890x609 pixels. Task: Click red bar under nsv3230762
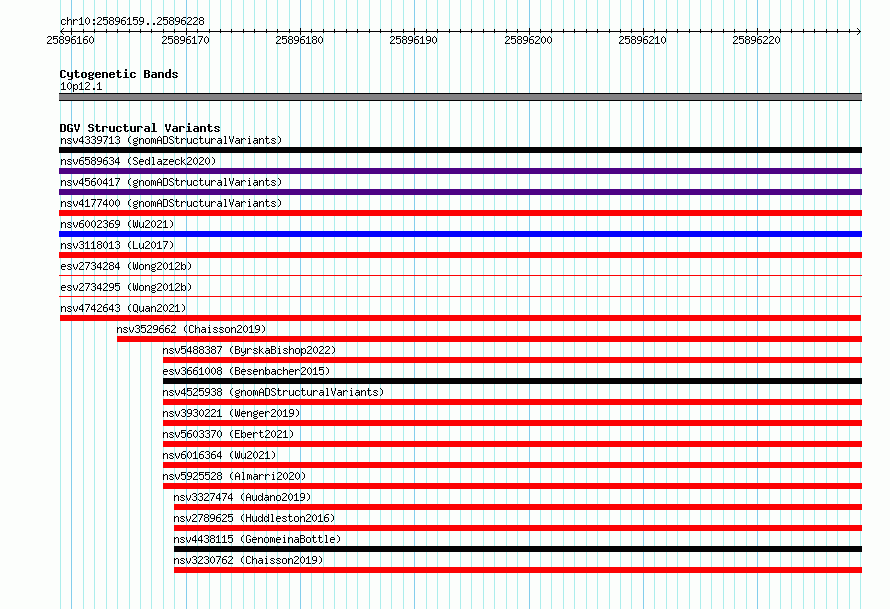(x=518, y=570)
